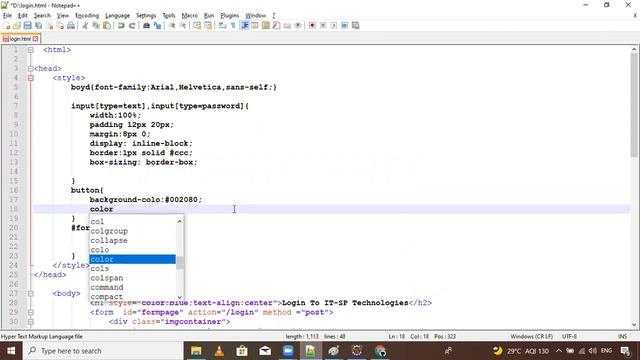Close the login.html tab with its X
Viewport: 640px width, 360px height.
tap(36, 39)
